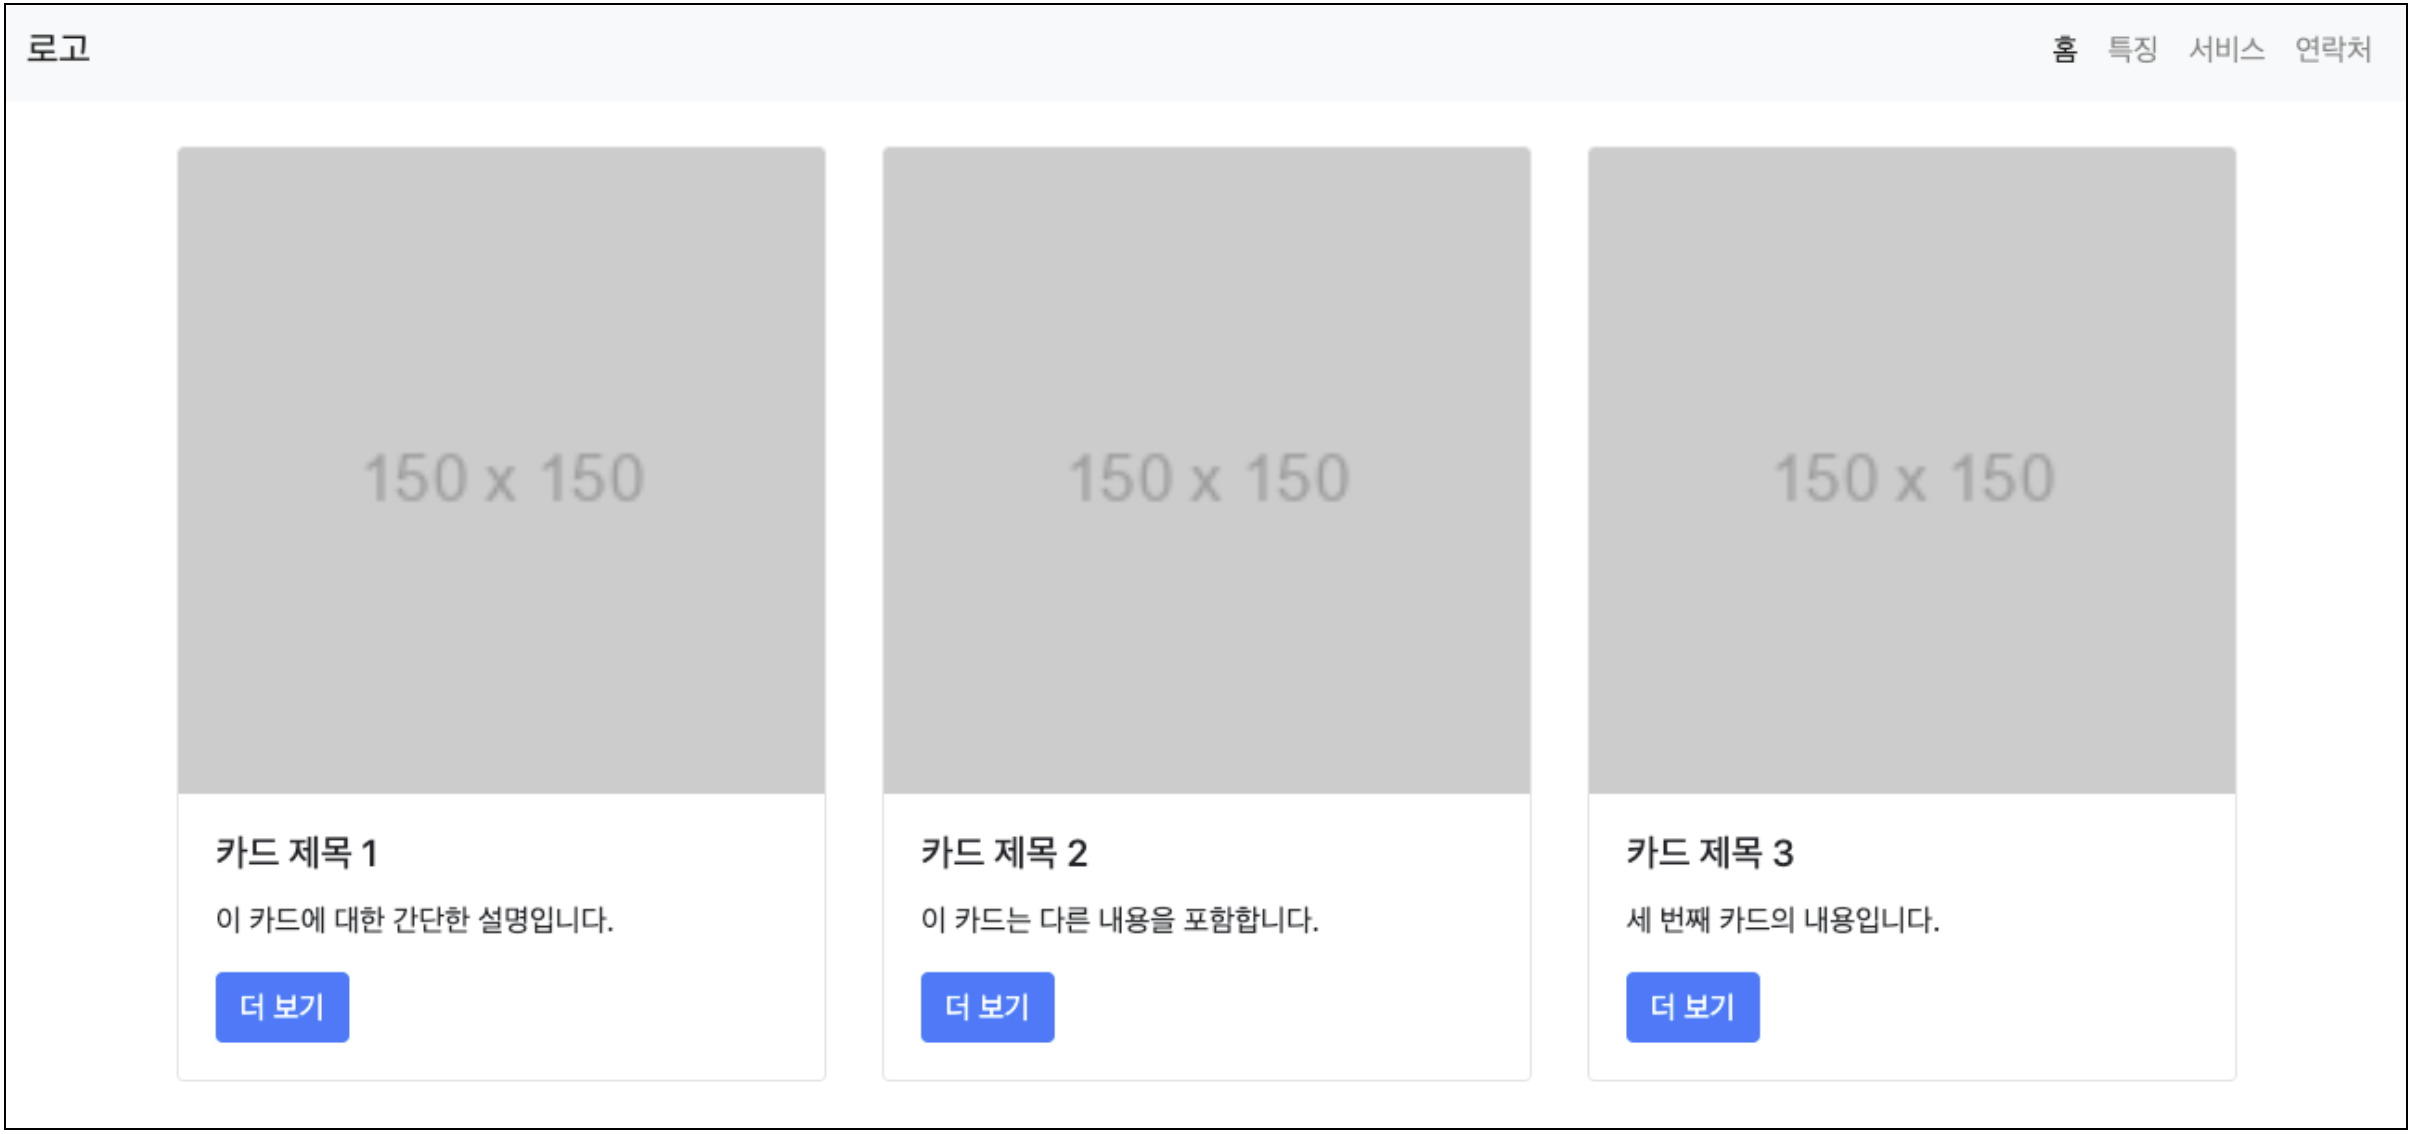Viewport: 2410px width, 1134px height.
Task: Click the 로고 brand link
Action: [58, 48]
